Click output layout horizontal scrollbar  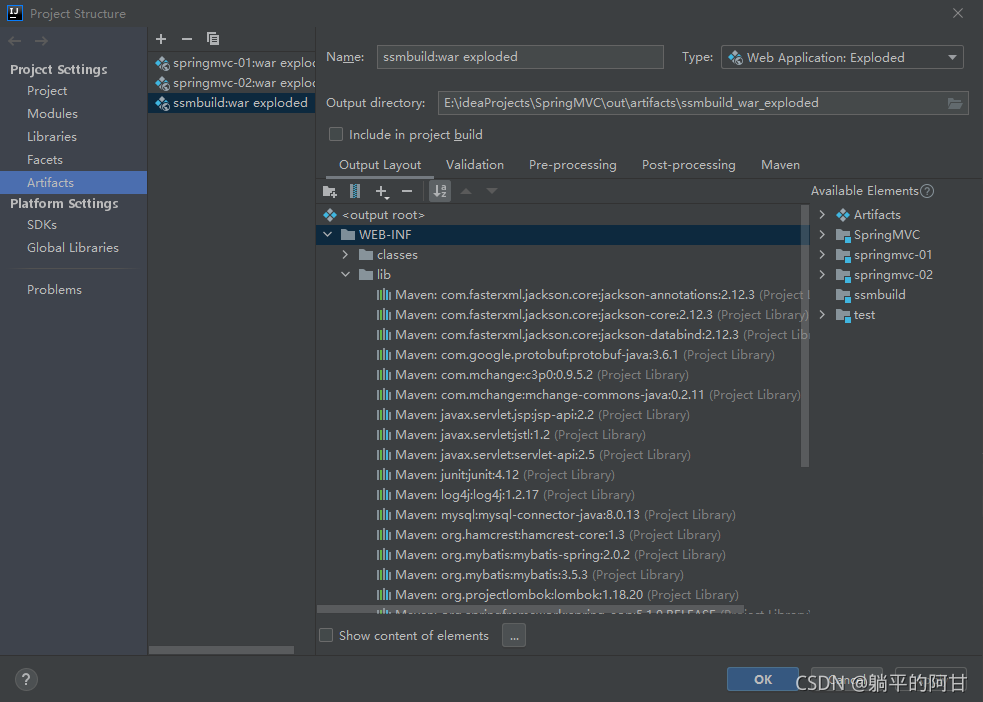coord(531,609)
